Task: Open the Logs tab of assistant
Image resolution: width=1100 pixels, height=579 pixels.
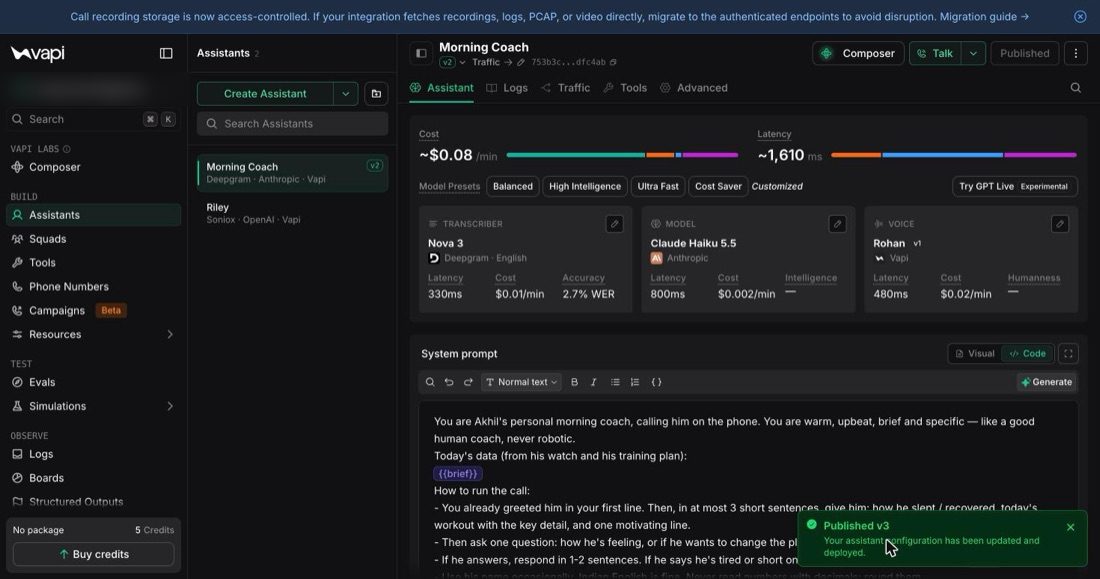Action: (507, 88)
